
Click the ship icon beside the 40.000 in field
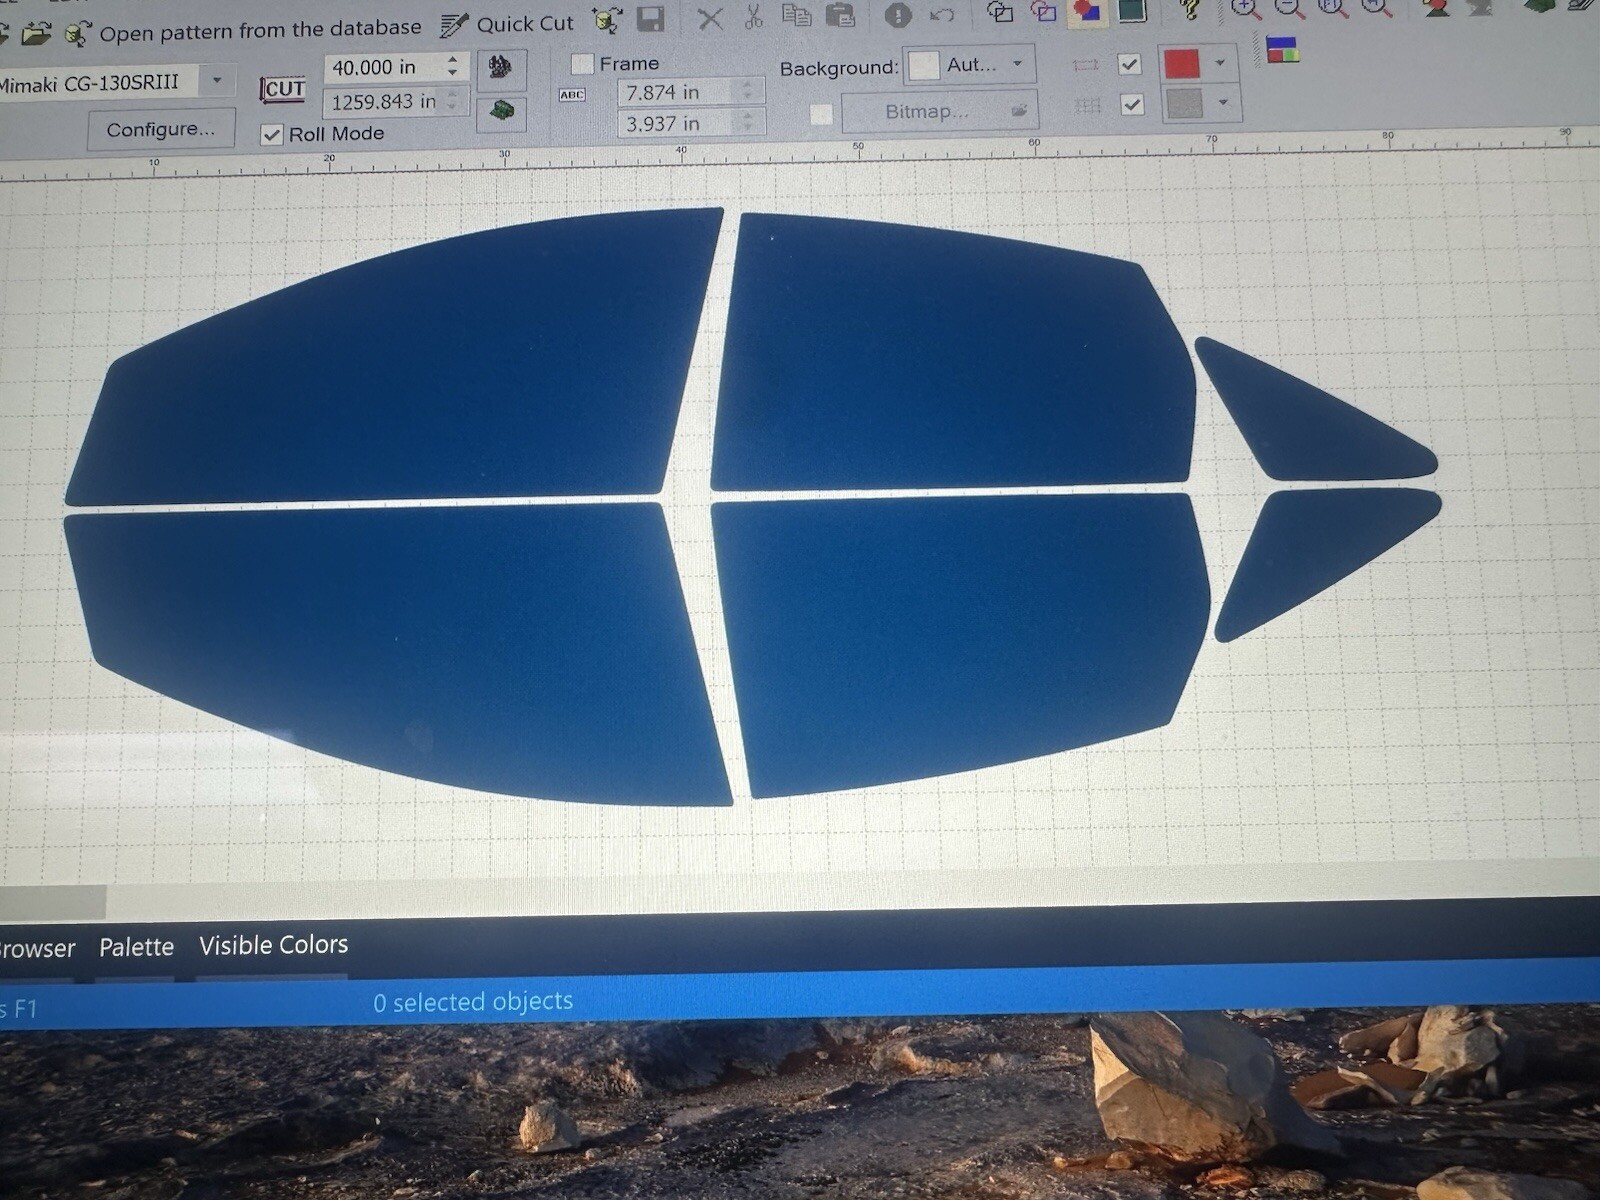pos(501,69)
